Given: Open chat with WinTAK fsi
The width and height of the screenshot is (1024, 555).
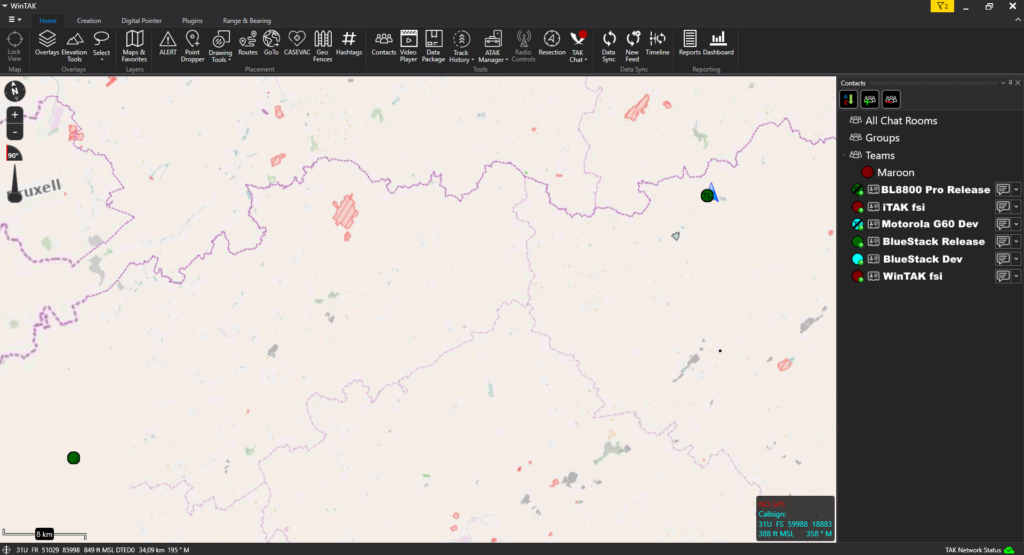Looking at the screenshot, I should coord(1002,276).
